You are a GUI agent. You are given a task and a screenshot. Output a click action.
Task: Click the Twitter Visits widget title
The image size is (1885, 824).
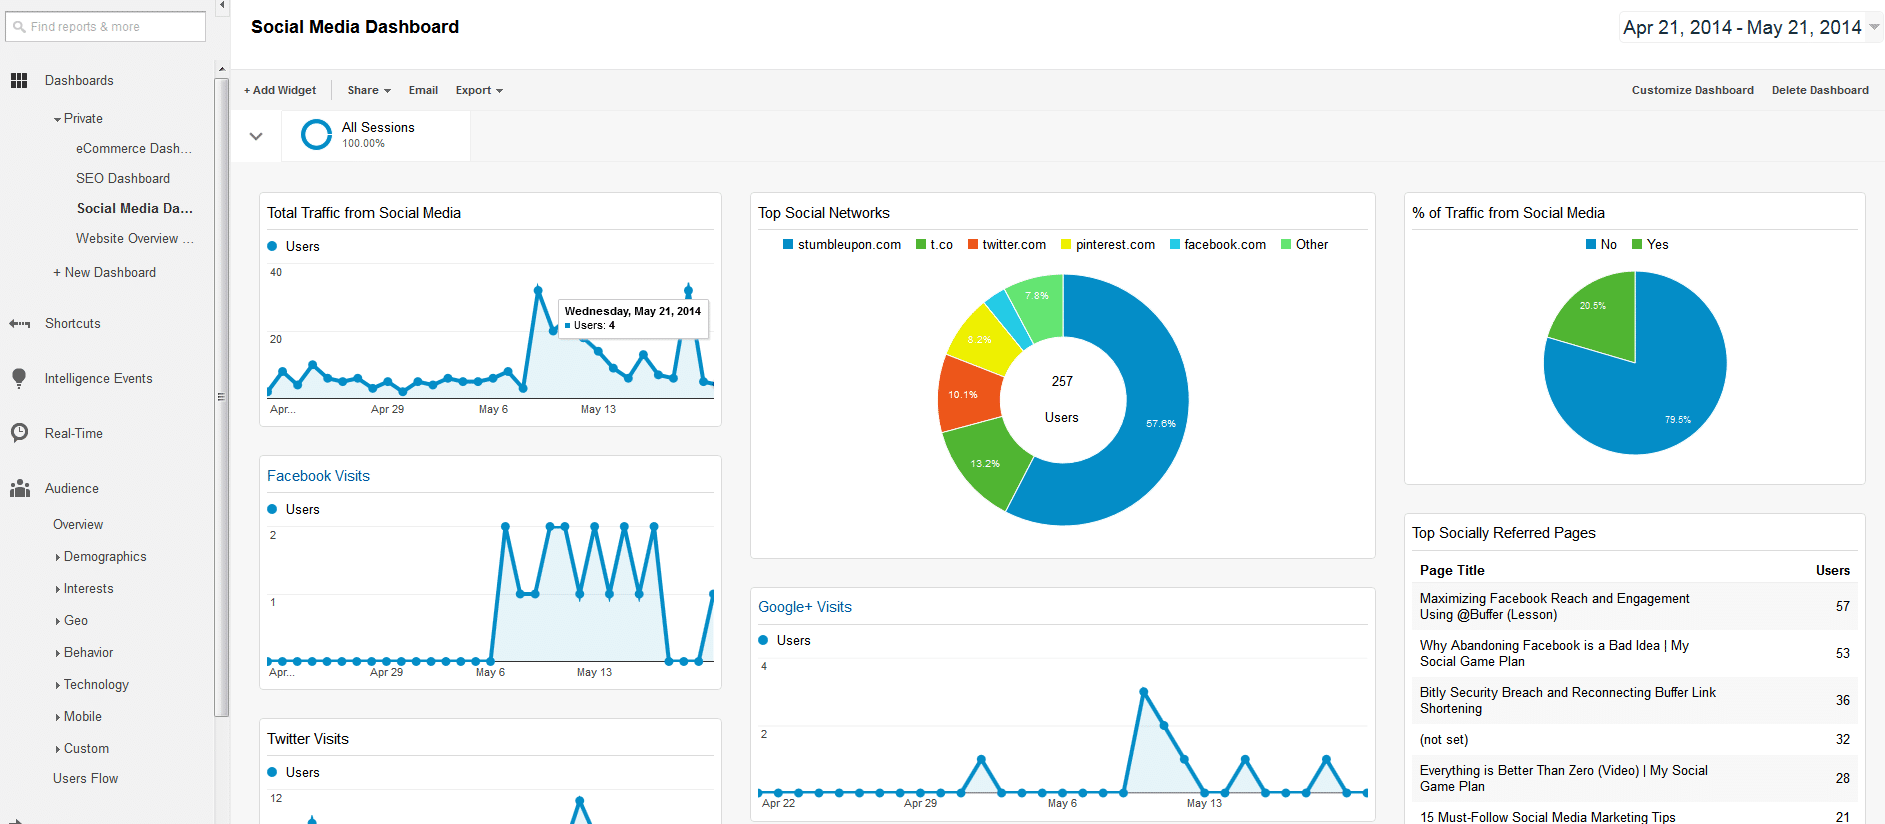coord(308,739)
